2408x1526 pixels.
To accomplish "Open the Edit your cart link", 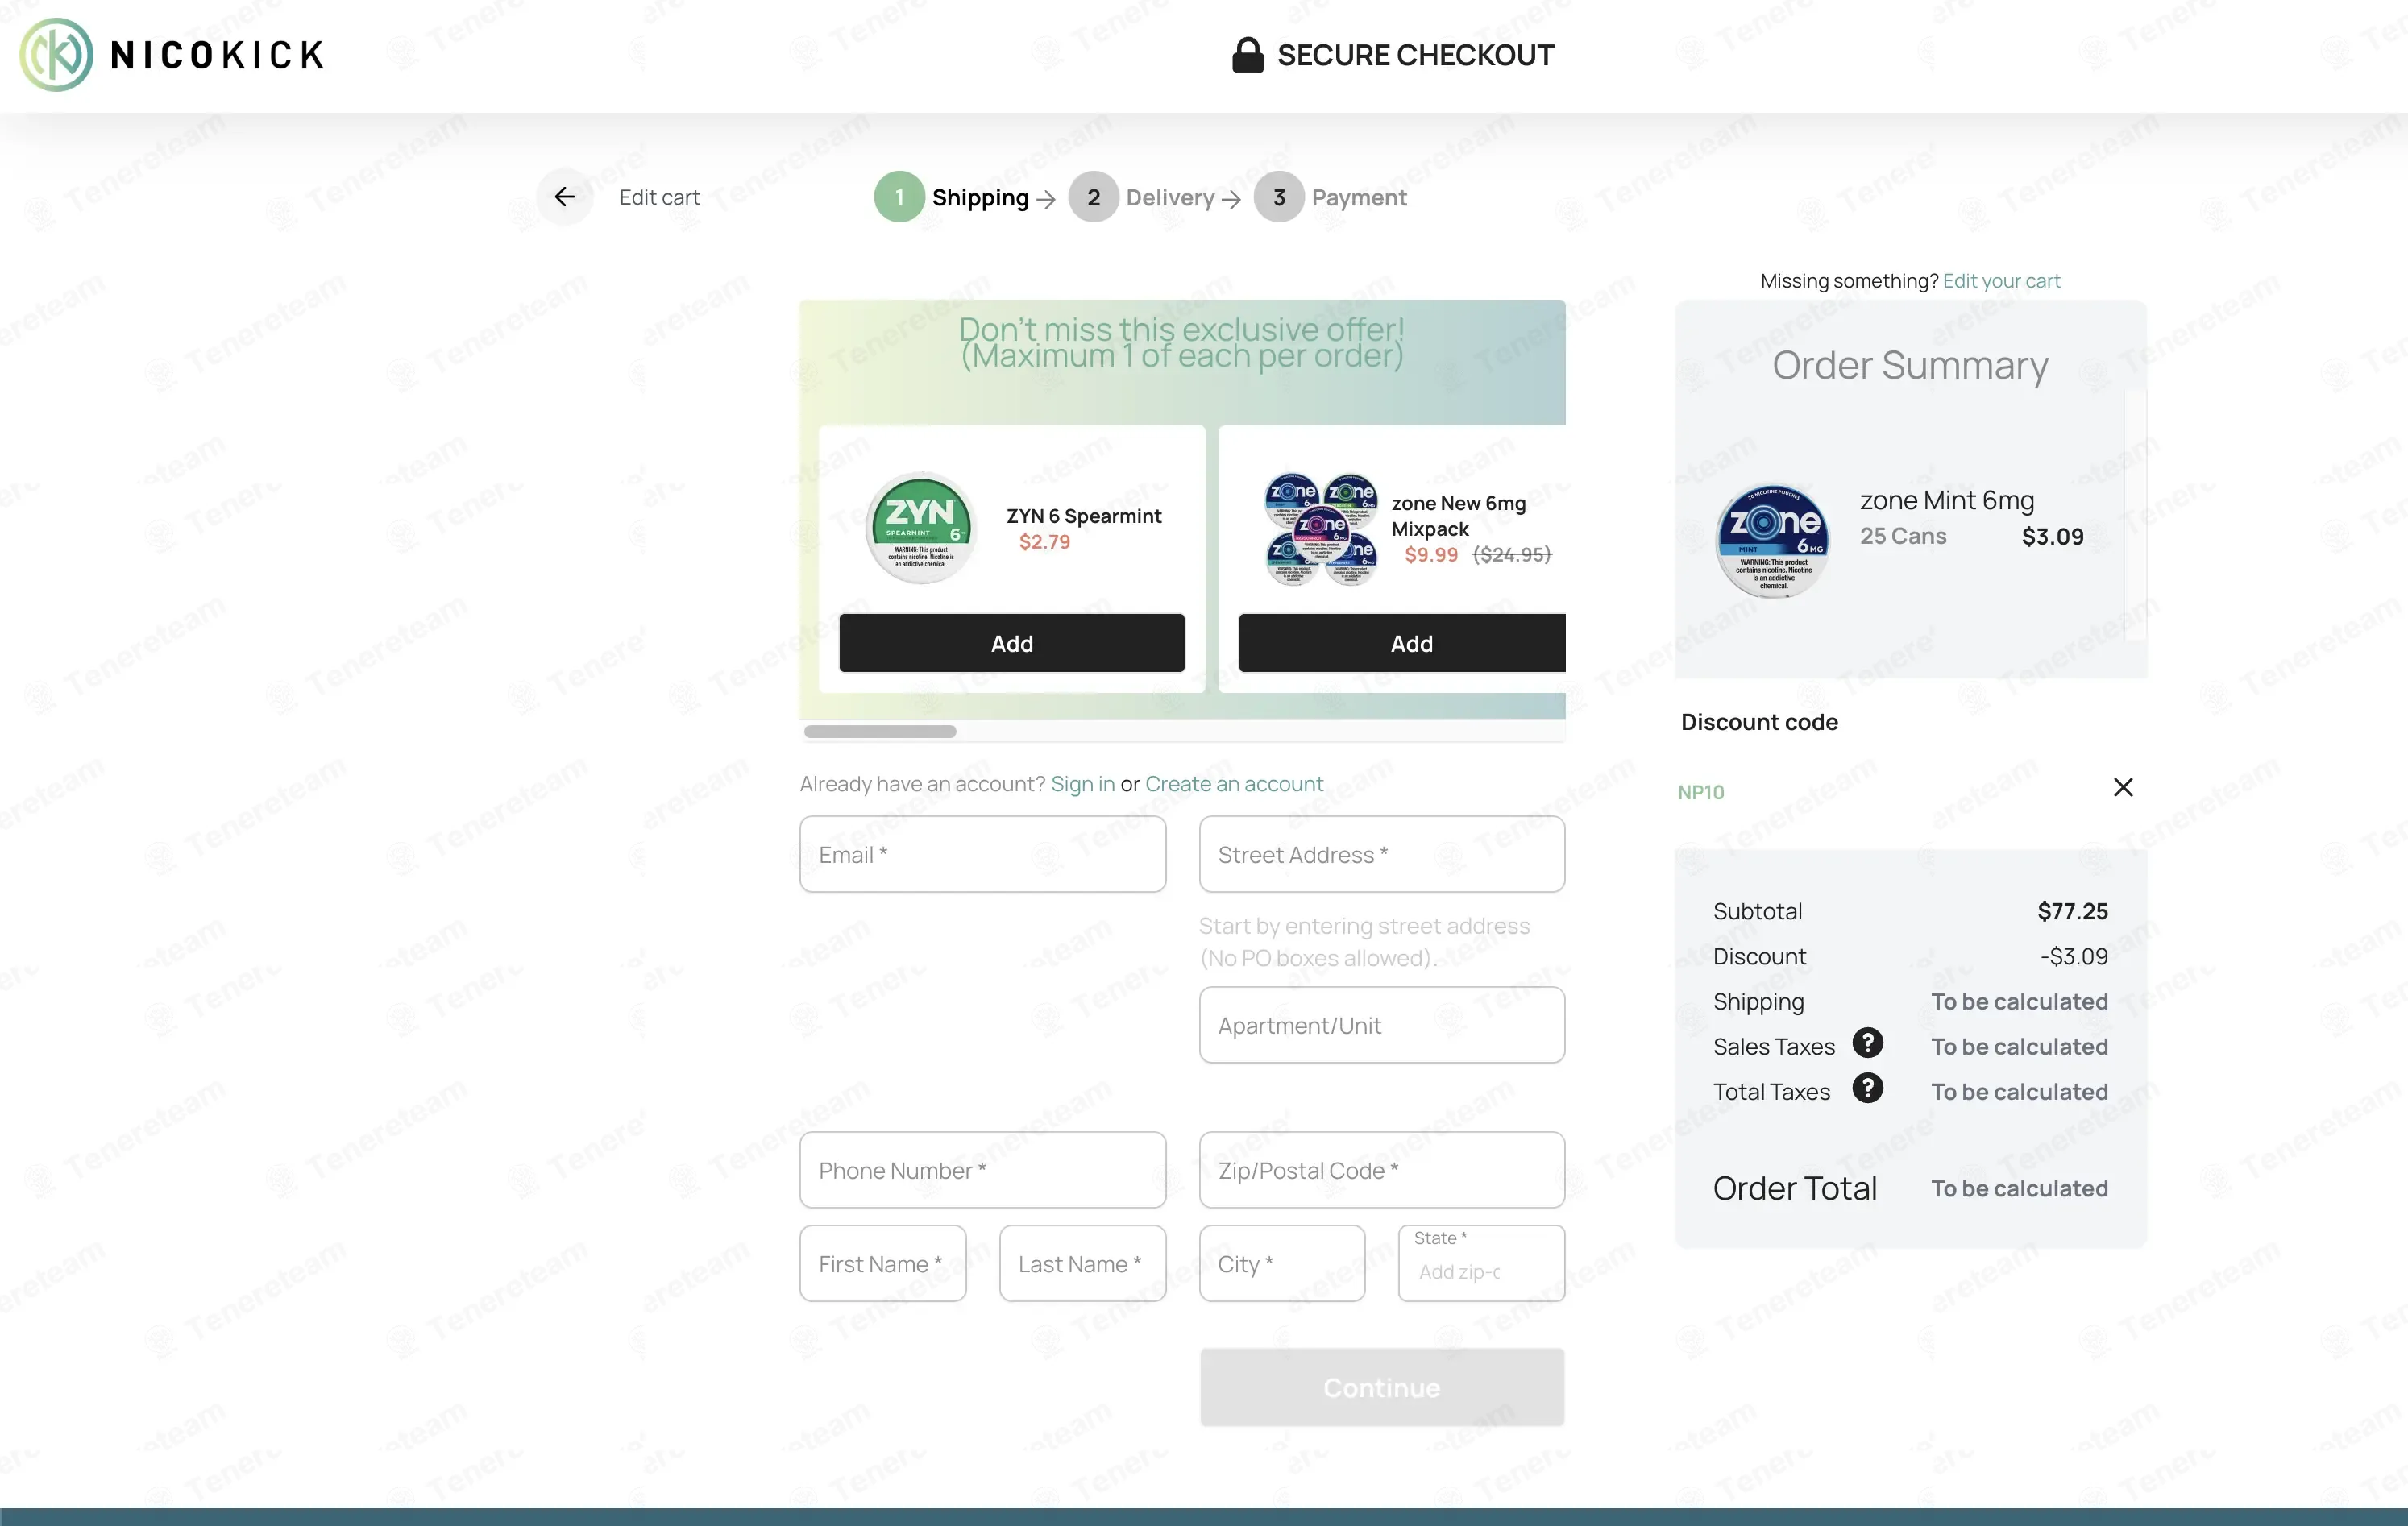I will click(2001, 281).
